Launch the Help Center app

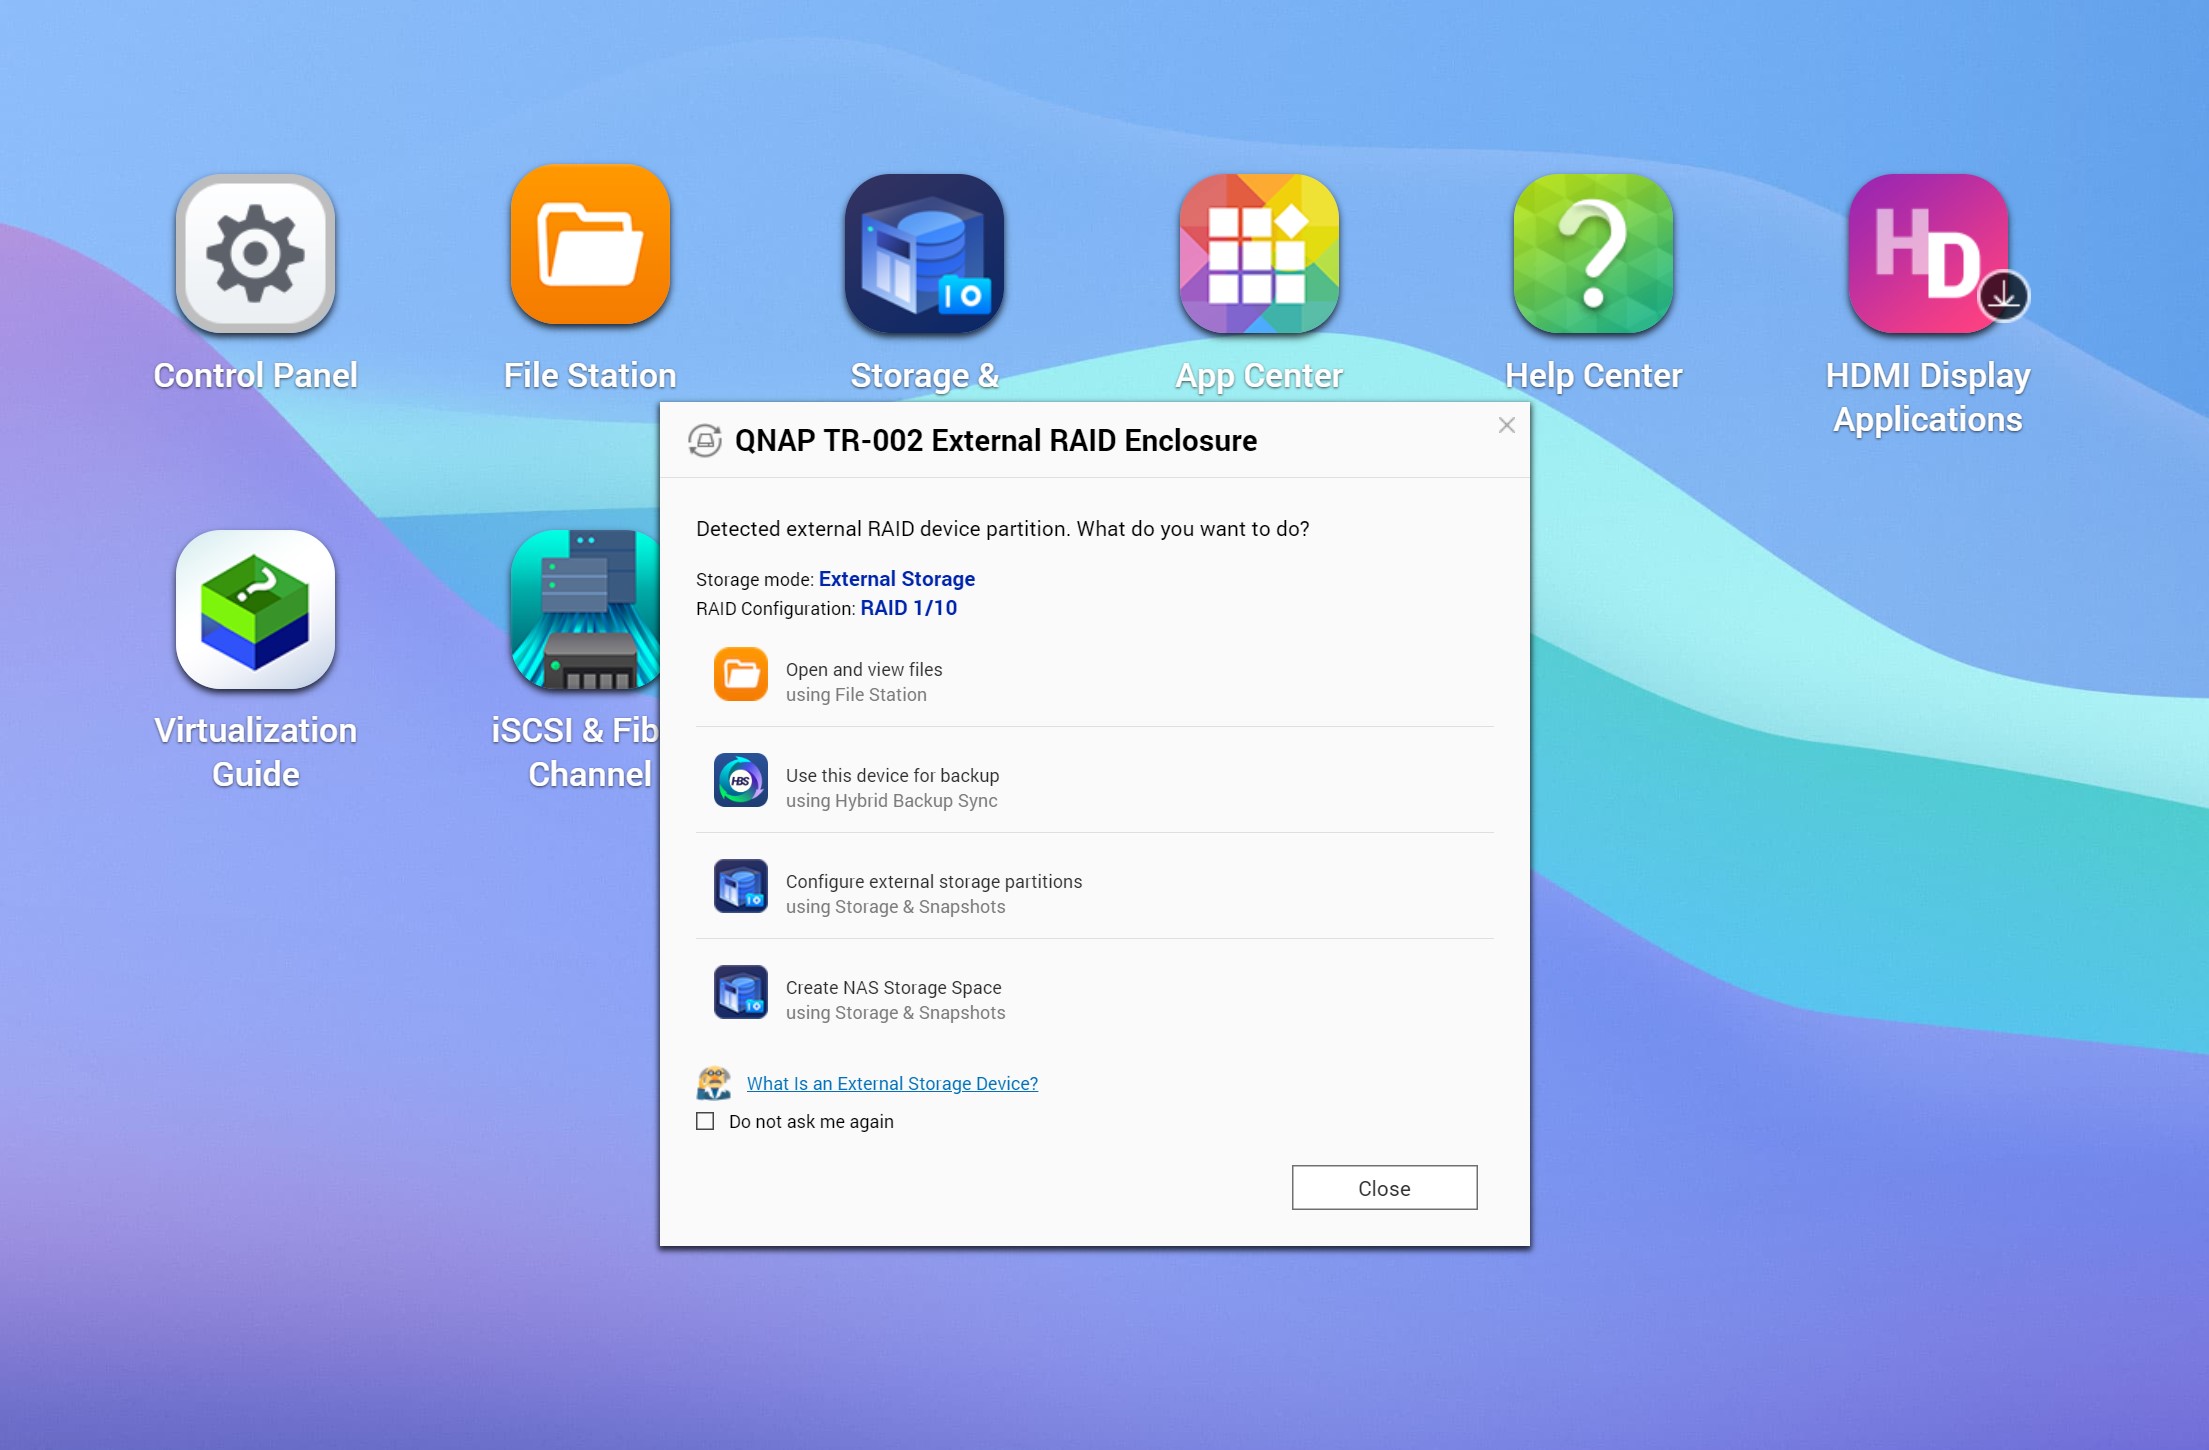coord(1593,254)
